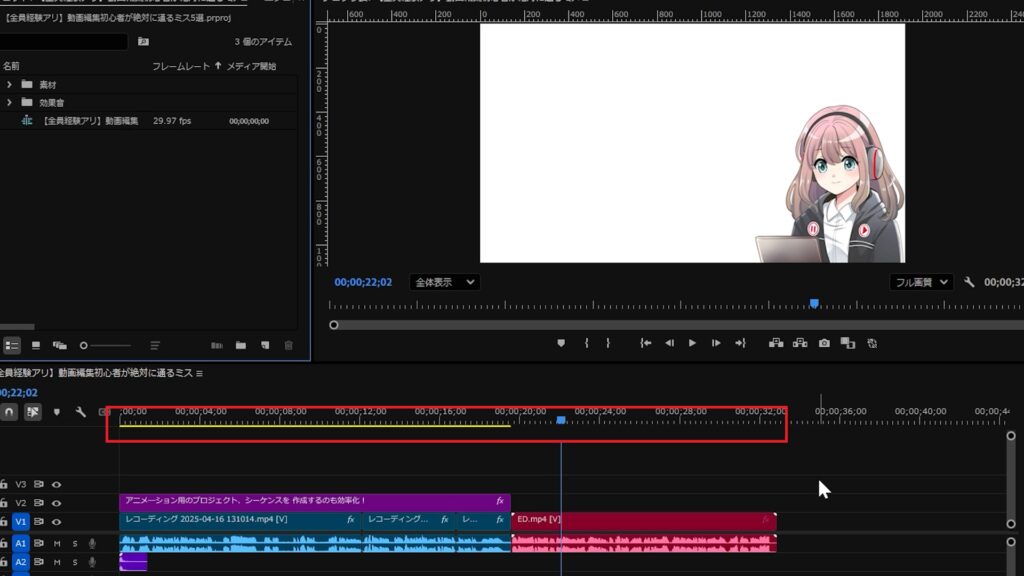
Task: Toggle proxies icon in Program monitor
Action: [x=872, y=343]
